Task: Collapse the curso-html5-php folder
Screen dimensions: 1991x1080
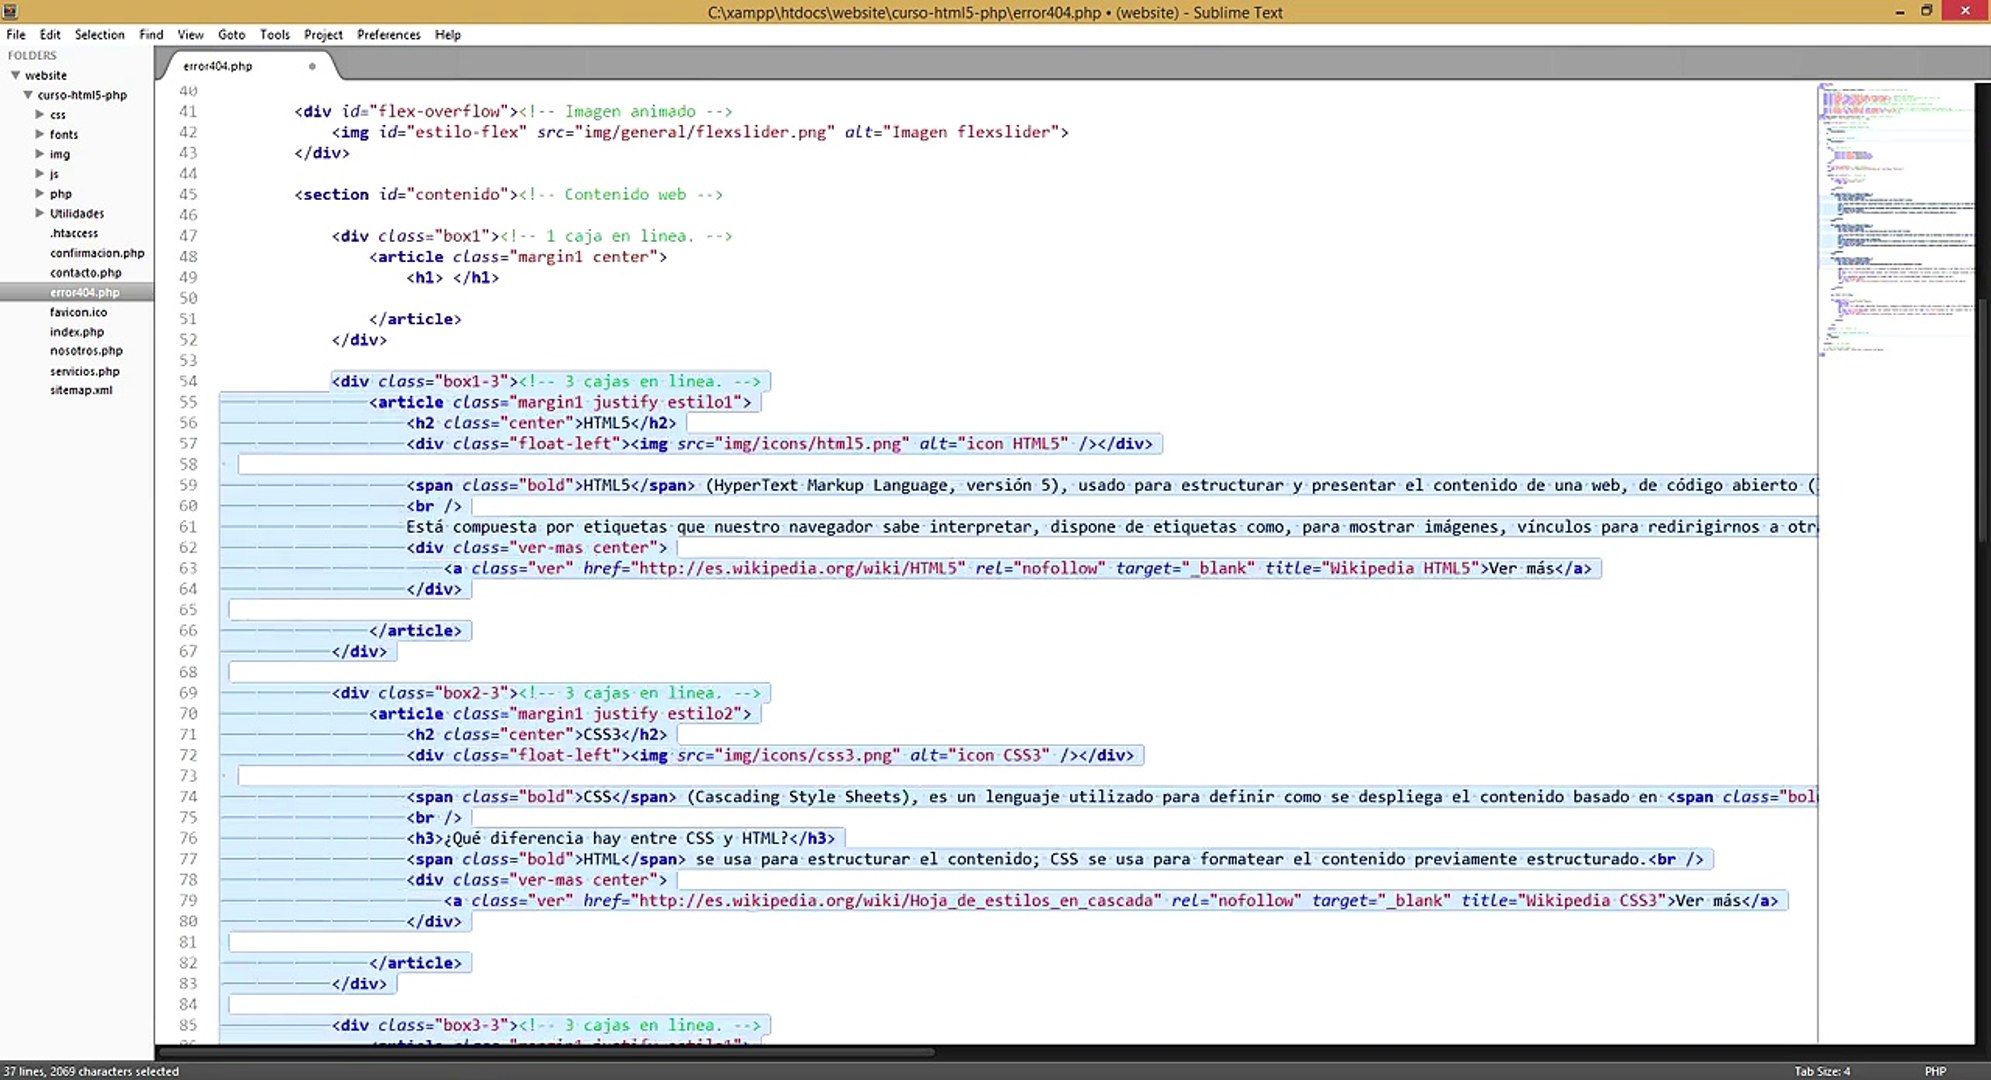Action: click(28, 95)
